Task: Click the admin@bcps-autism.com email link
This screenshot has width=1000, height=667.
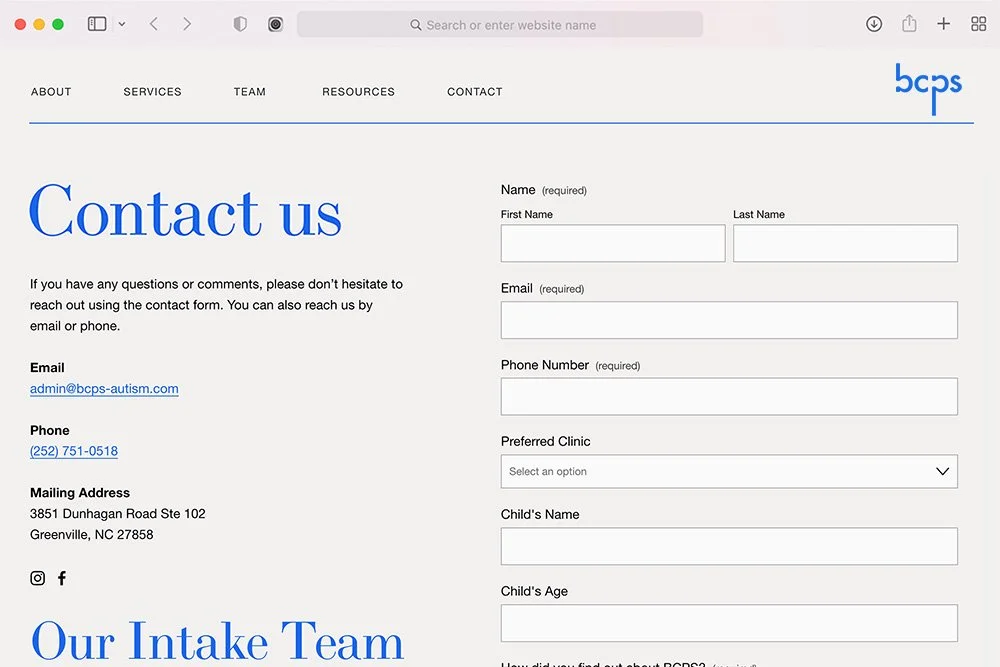Action: [104, 389]
